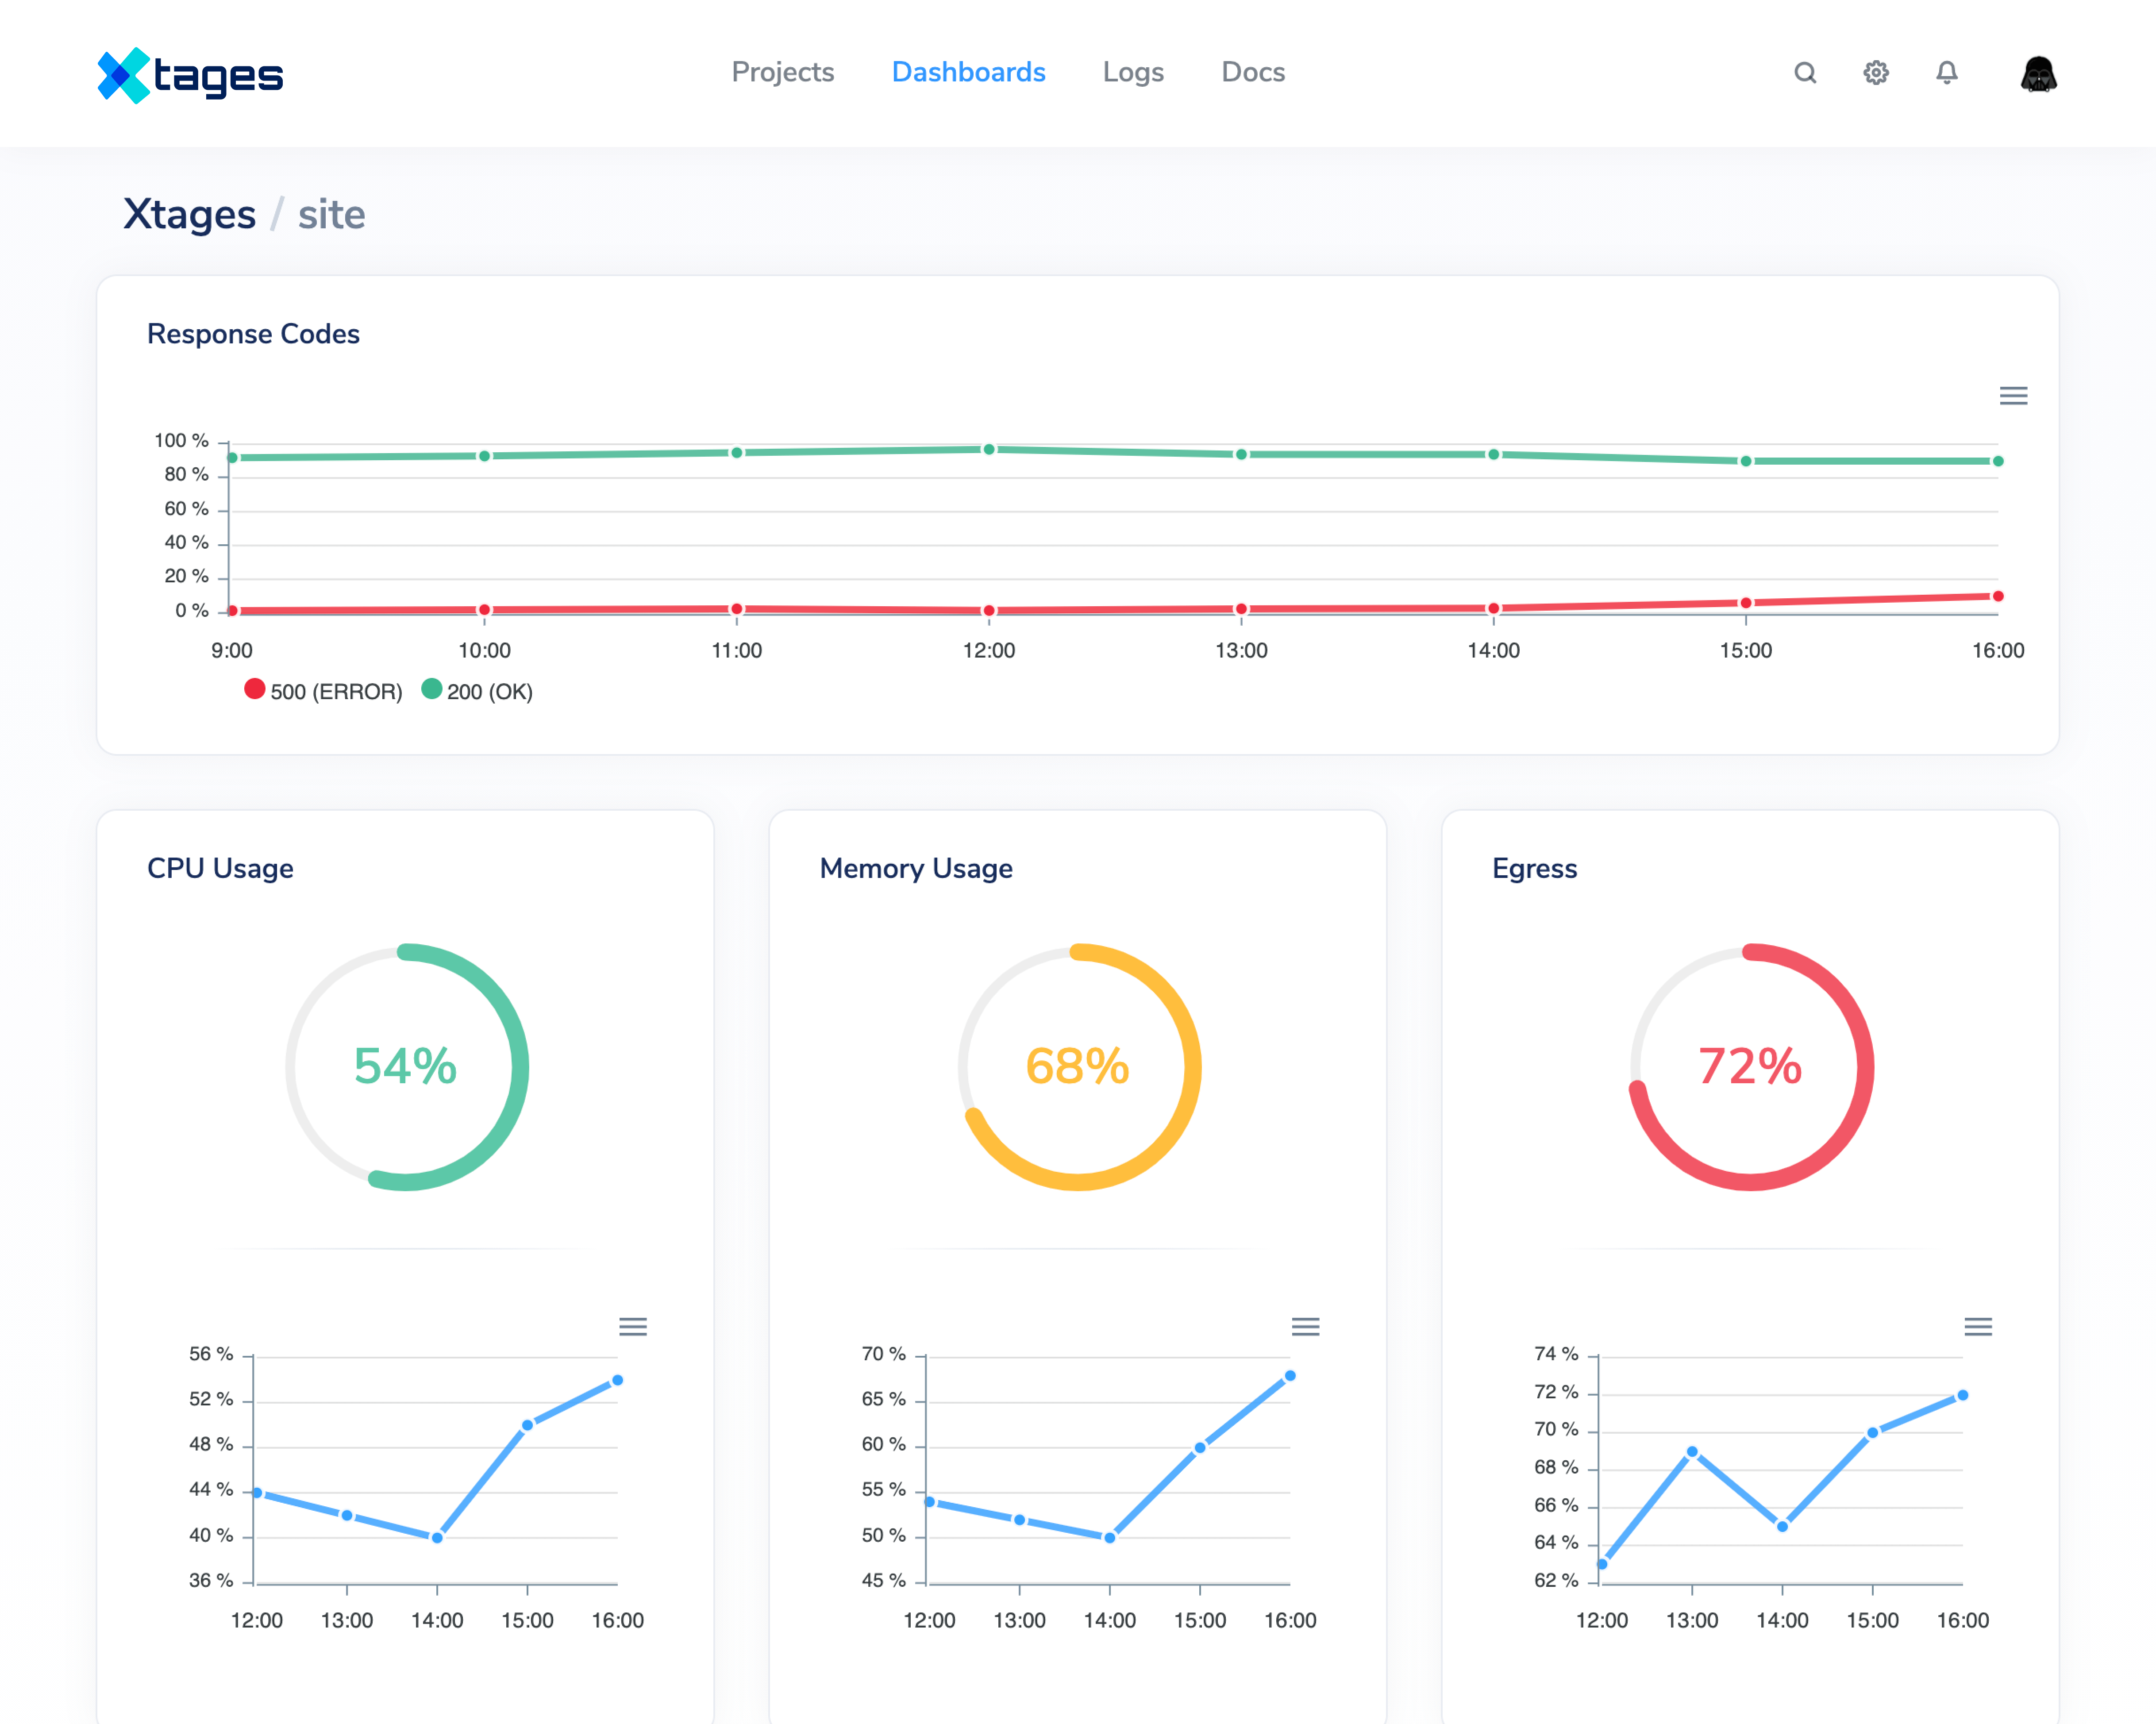This screenshot has height=1724, width=2156.
Task: Open the notifications bell
Action: (x=1947, y=73)
